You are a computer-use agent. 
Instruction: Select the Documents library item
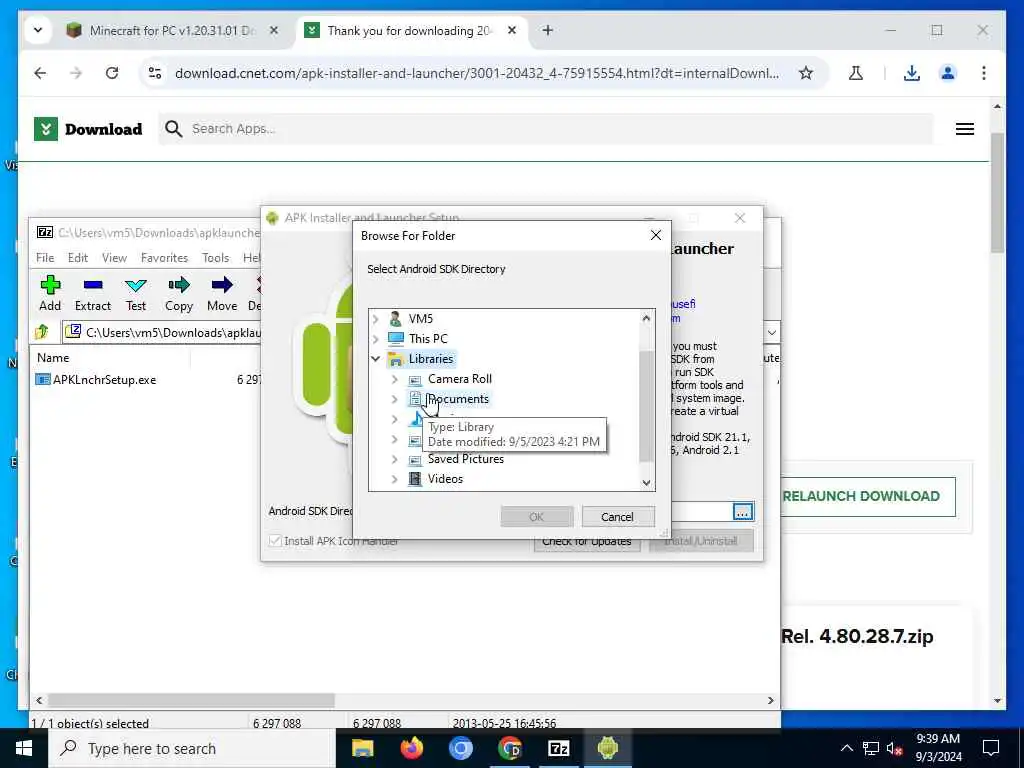coord(458,399)
